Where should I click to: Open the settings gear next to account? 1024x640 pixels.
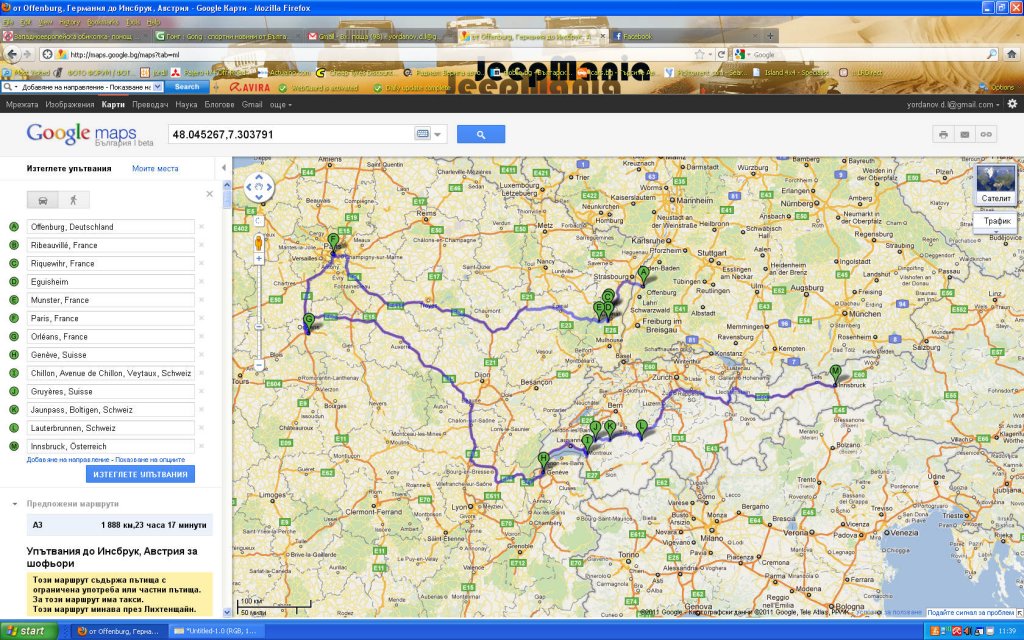(x=1012, y=104)
